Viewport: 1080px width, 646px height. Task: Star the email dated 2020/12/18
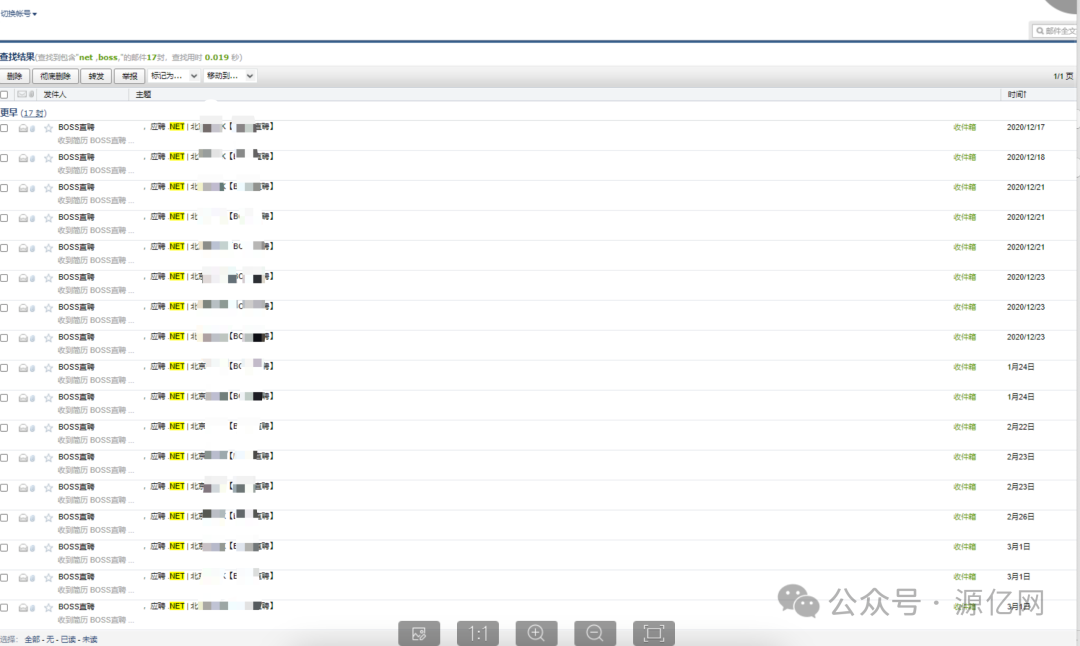pos(48,158)
